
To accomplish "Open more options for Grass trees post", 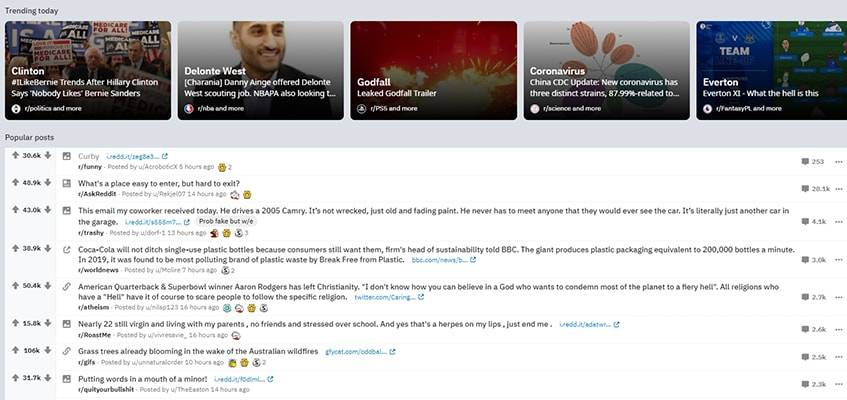I will [838, 357].
